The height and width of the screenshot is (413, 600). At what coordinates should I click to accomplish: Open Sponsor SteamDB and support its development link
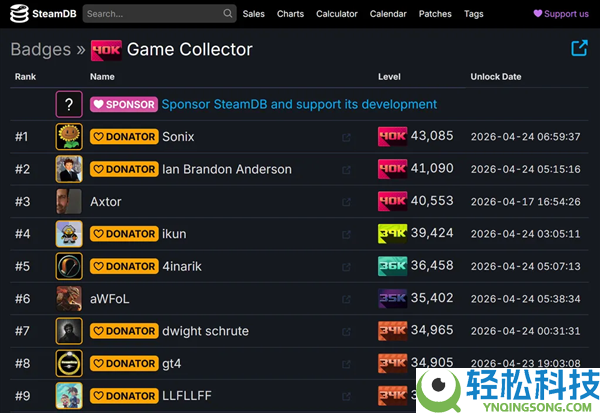tap(299, 104)
